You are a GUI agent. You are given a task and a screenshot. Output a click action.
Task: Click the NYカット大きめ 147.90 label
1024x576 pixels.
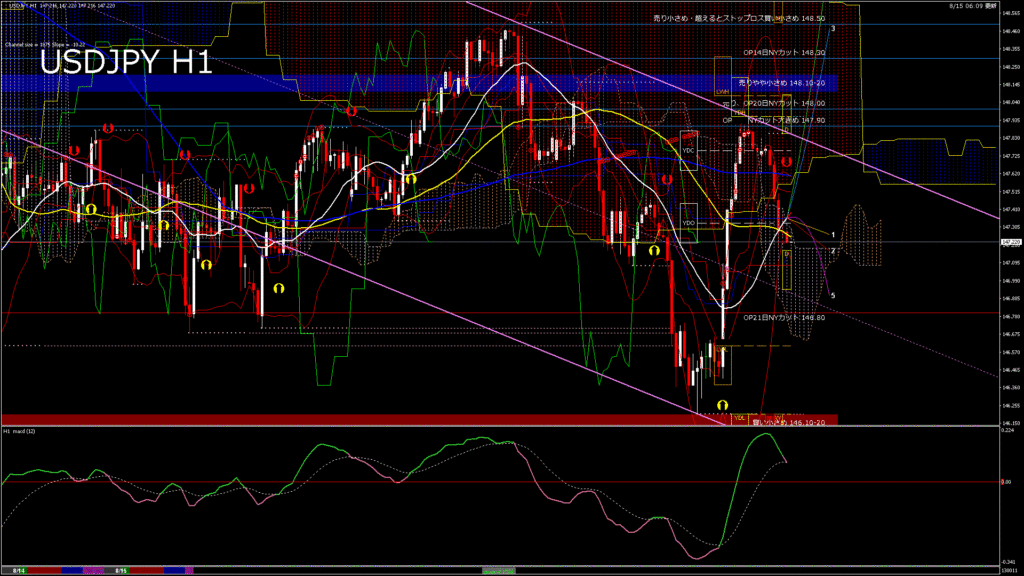(x=786, y=120)
